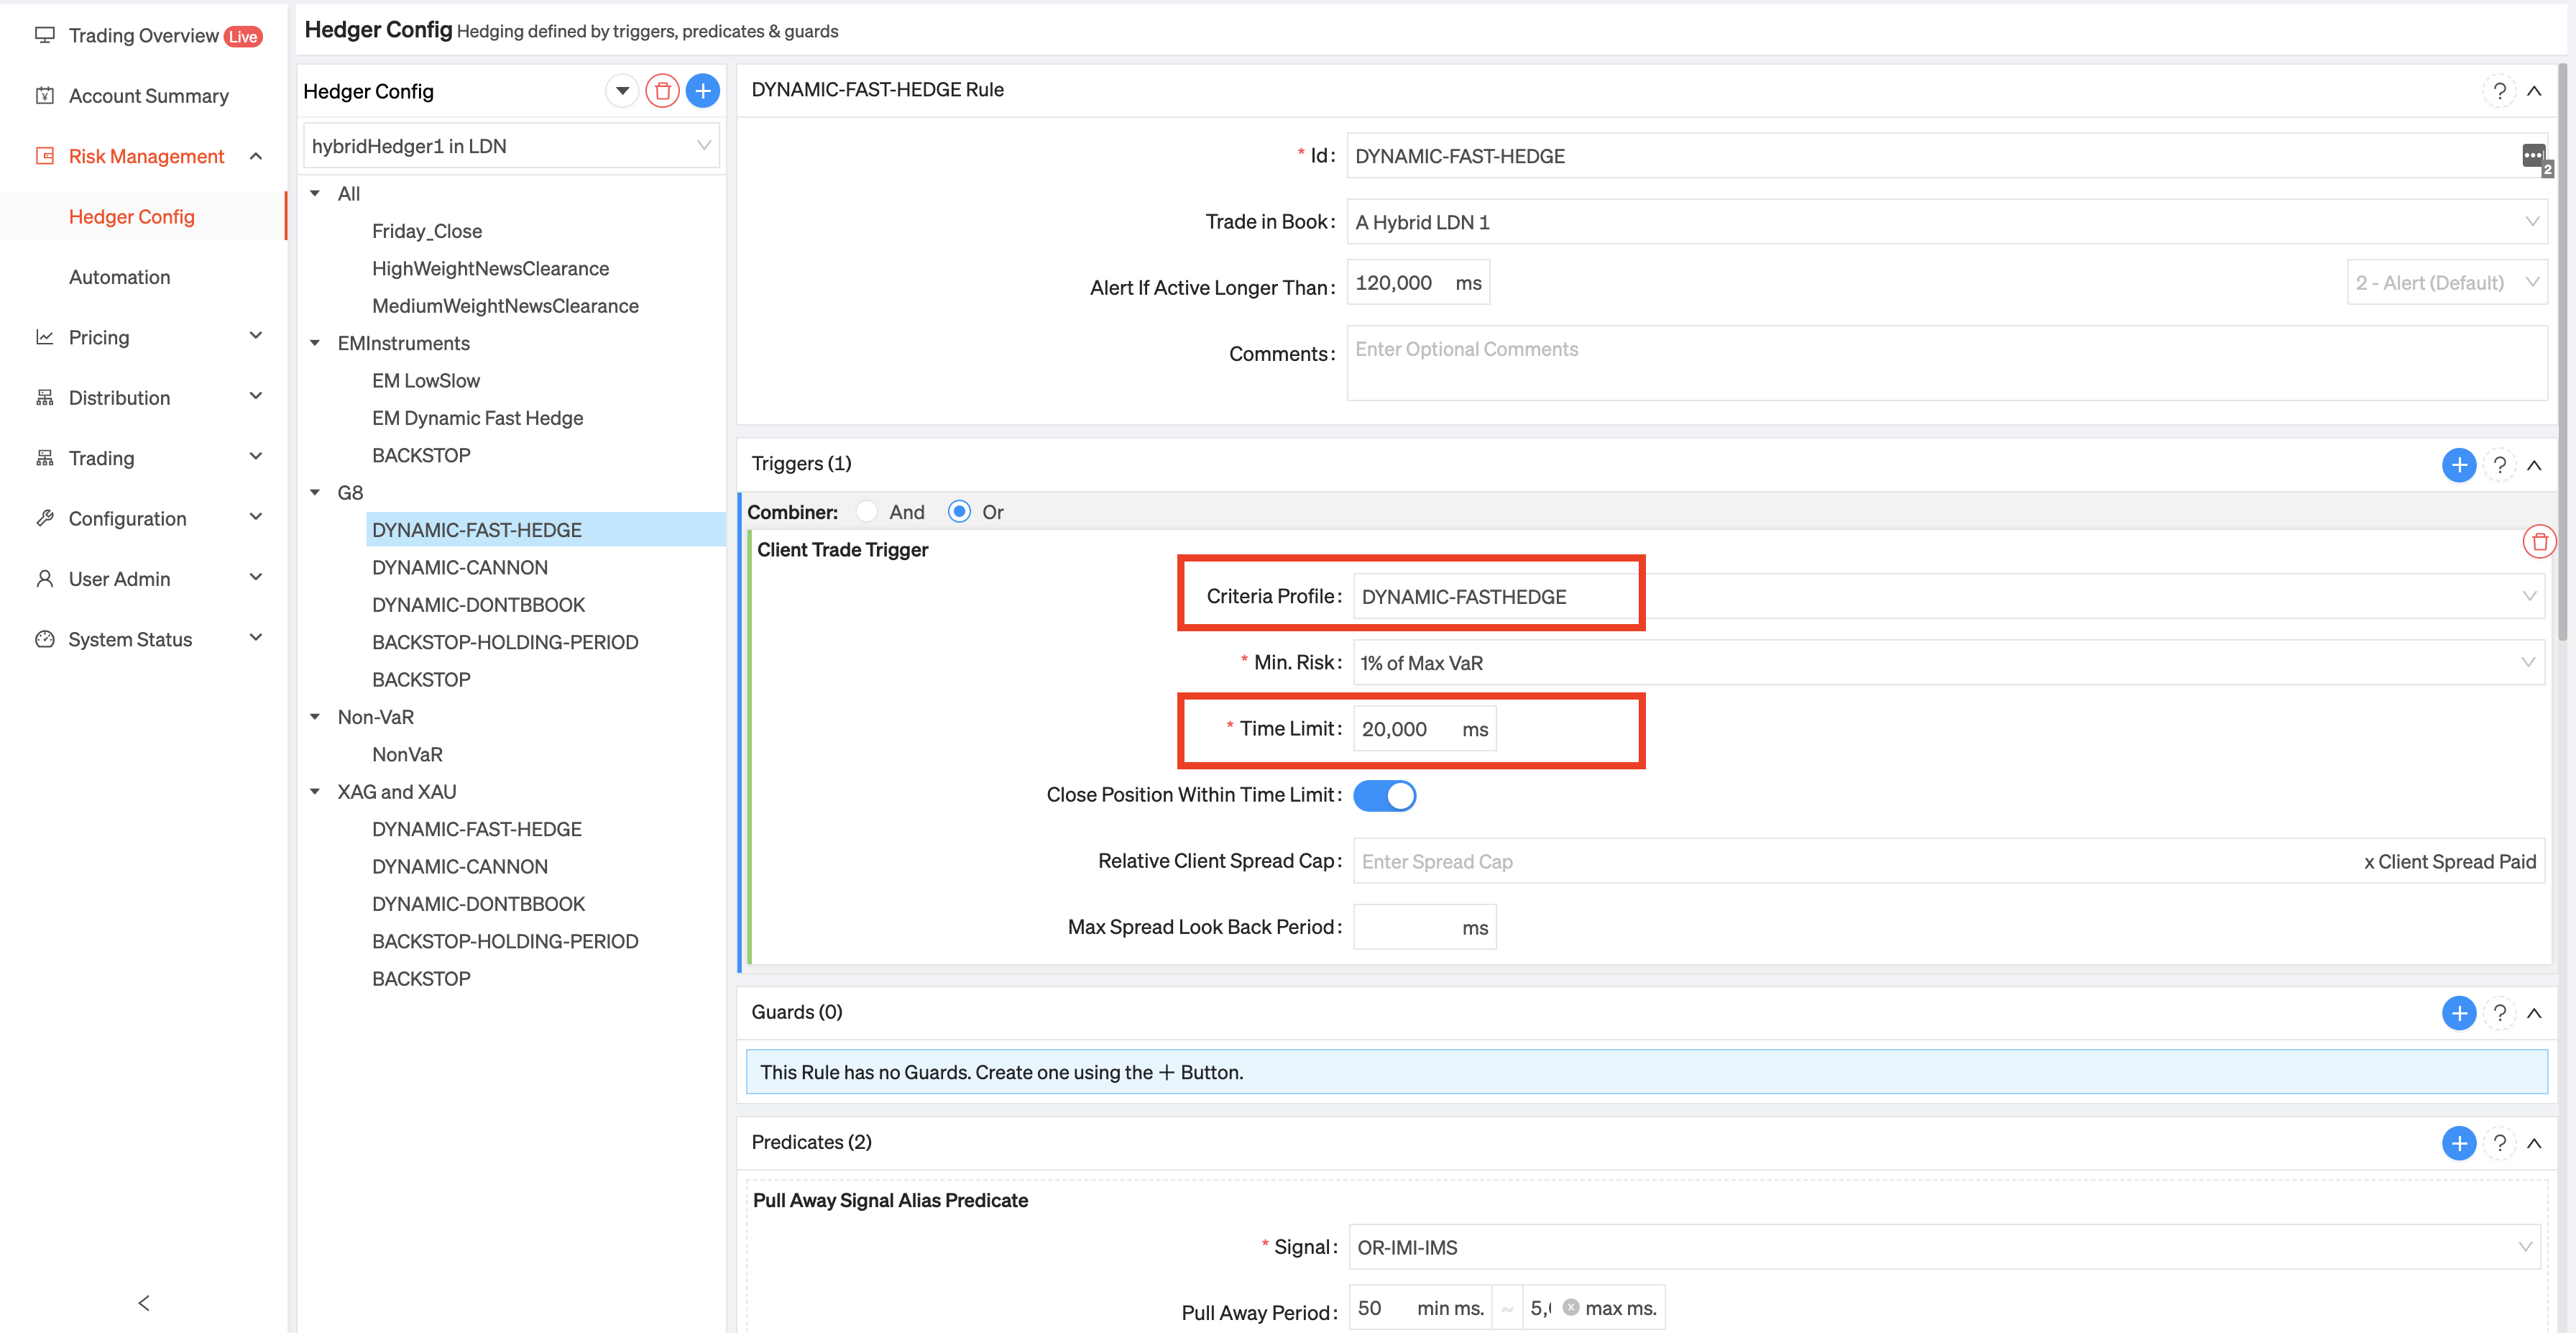Expand the Pricing menu

point(256,336)
